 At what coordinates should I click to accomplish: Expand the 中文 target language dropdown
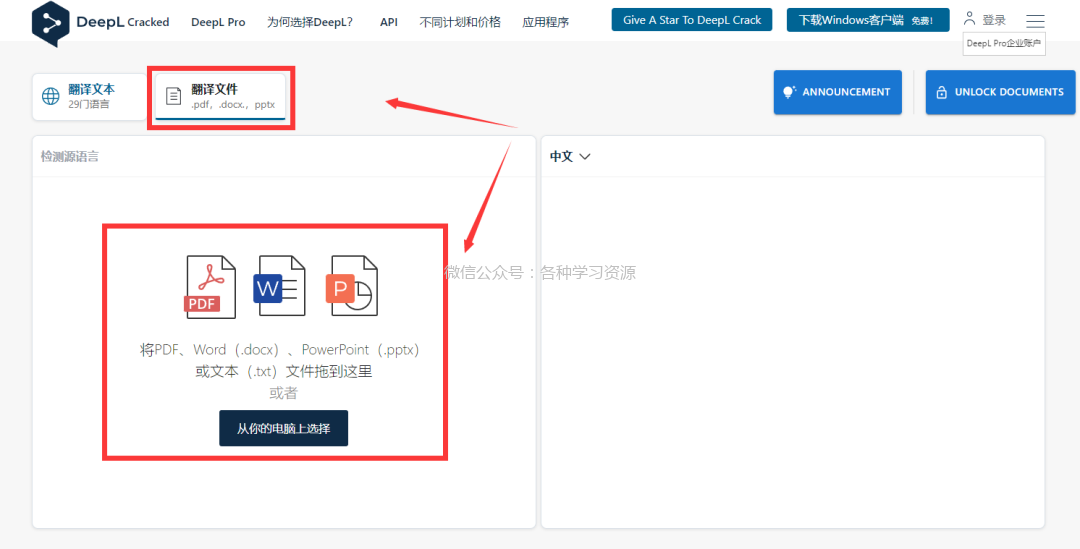click(x=570, y=156)
